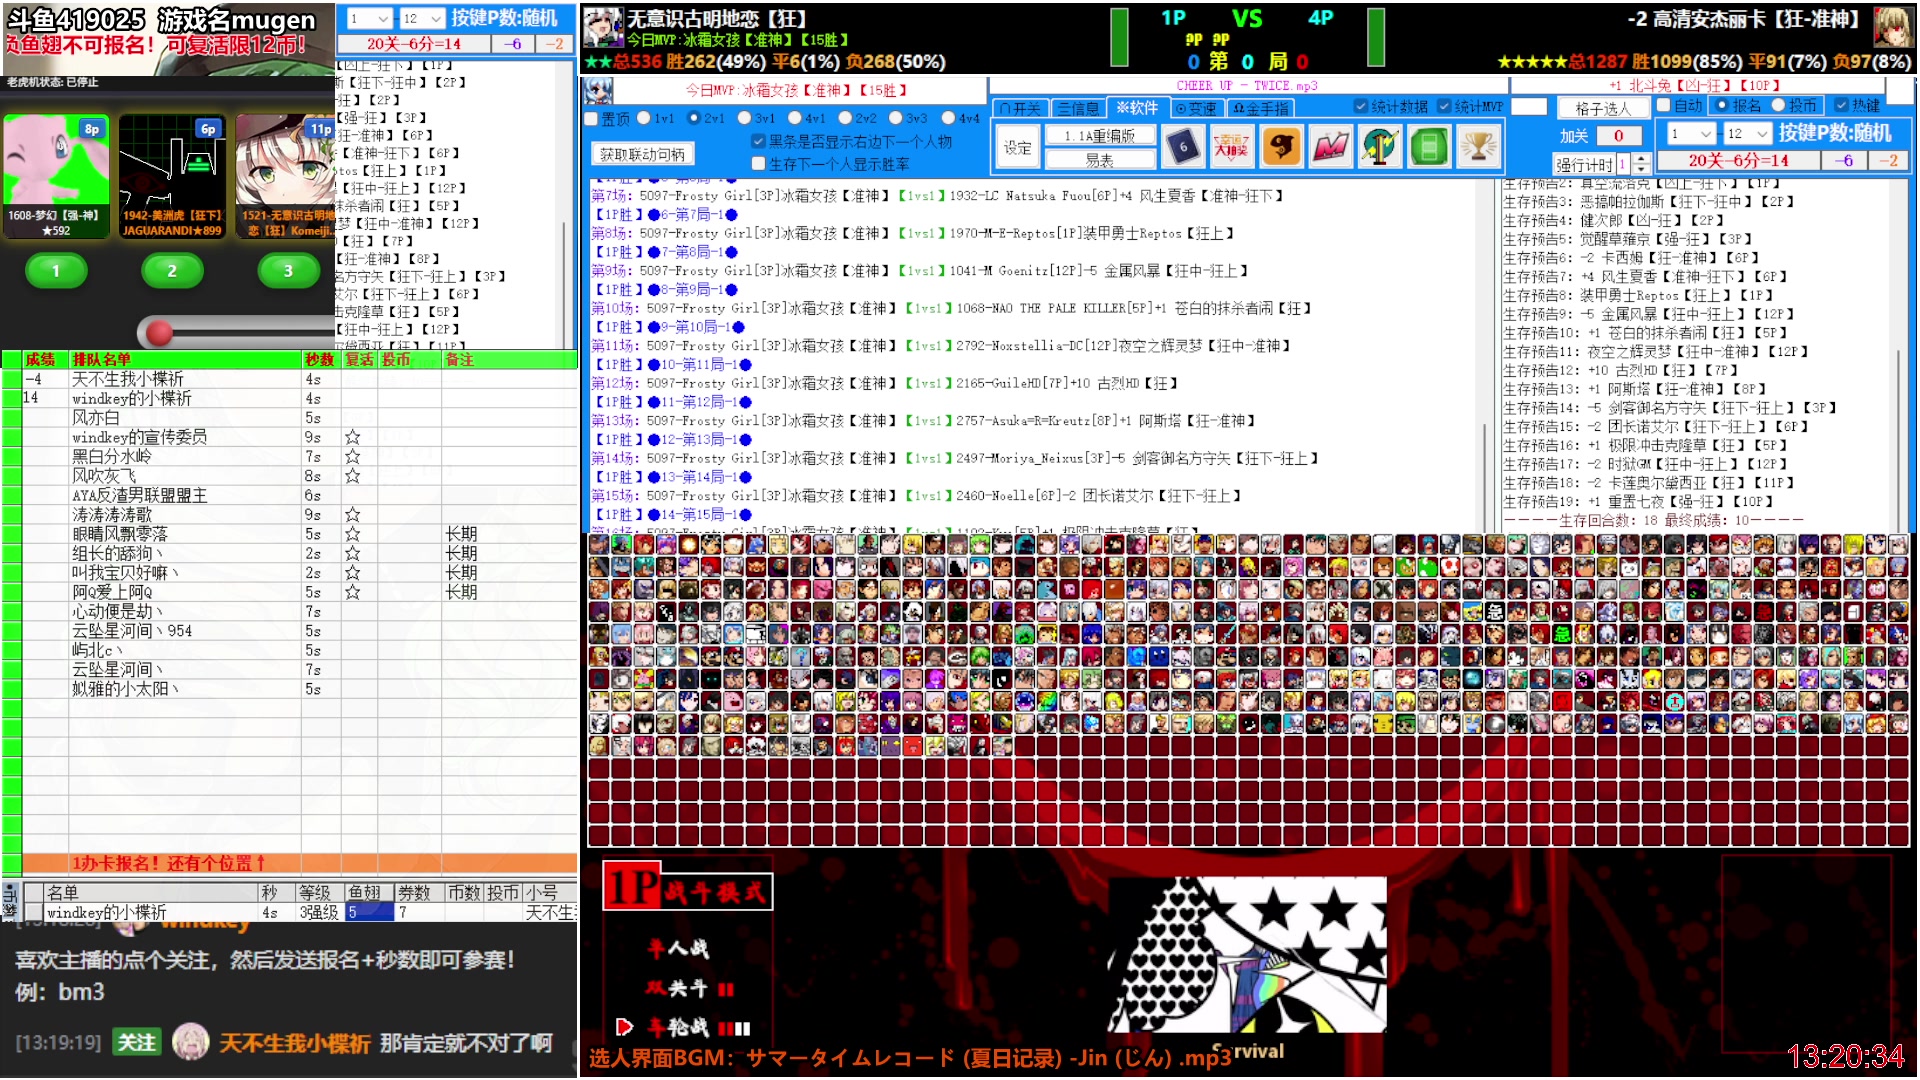The image size is (1920, 1080).
Task: Click the 设定 settings button
Action: (x=1018, y=148)
